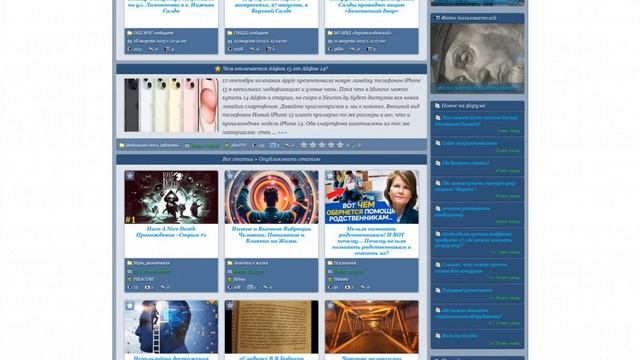Viewport: 640px width, 360px height.
Task: Show next user photo with right arrow
Action: pyautogui.click(x=520, y=58)
